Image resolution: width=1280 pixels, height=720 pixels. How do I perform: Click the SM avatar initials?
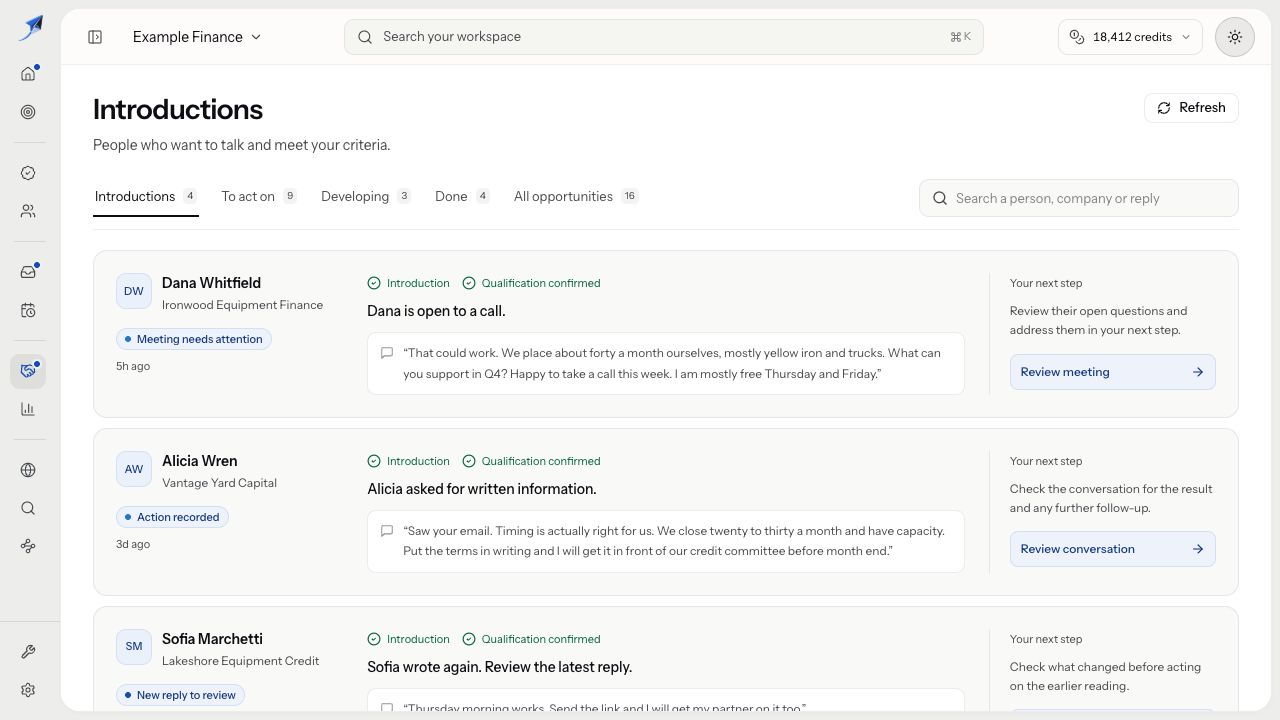(x=134, y=647)
